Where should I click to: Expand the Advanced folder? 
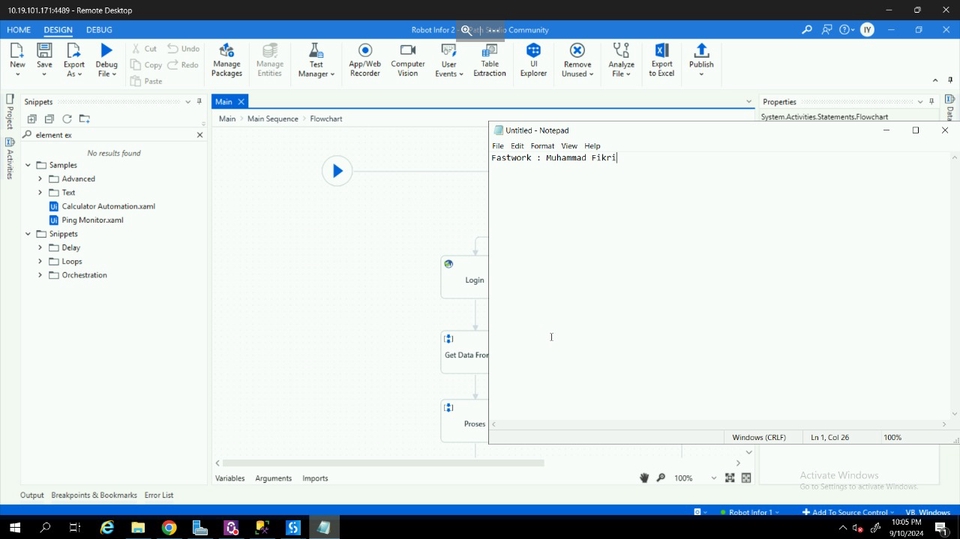pyautogui.click(x=40, y=179)
